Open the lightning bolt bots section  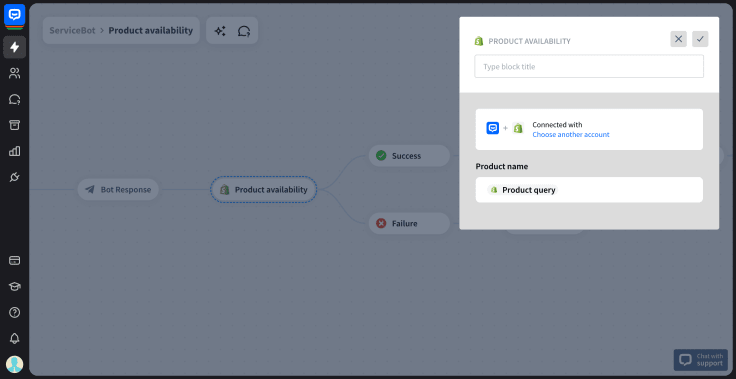pyautogui.click(x=15, y=47)
